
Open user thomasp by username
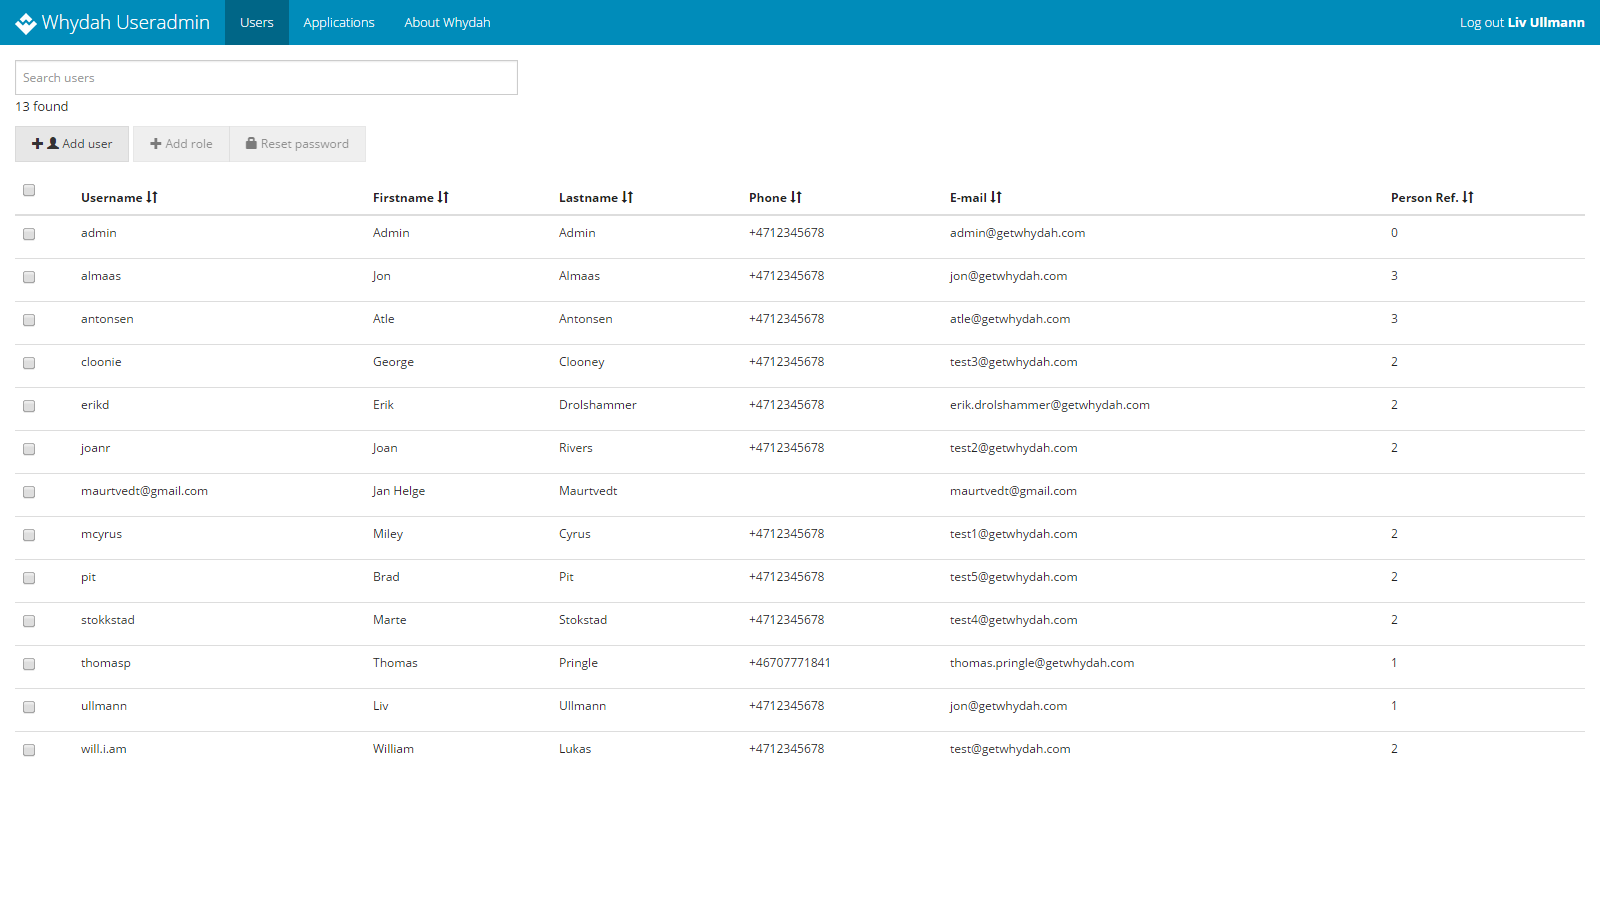106,663
